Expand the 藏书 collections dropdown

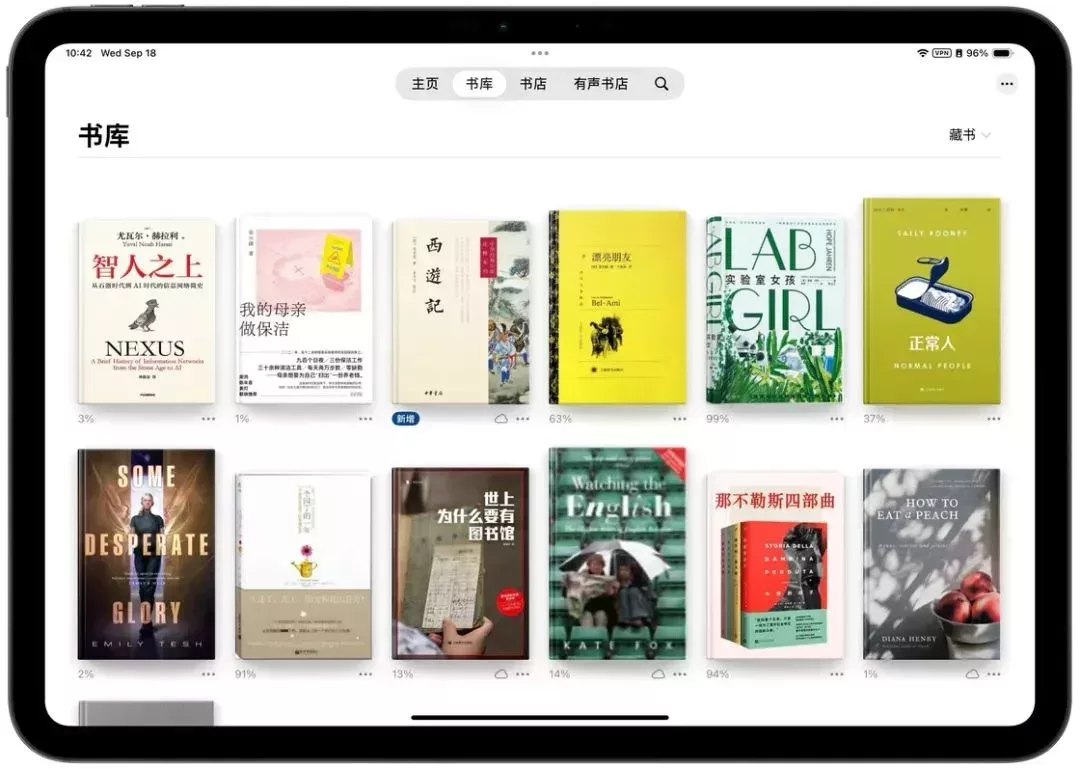970,135
